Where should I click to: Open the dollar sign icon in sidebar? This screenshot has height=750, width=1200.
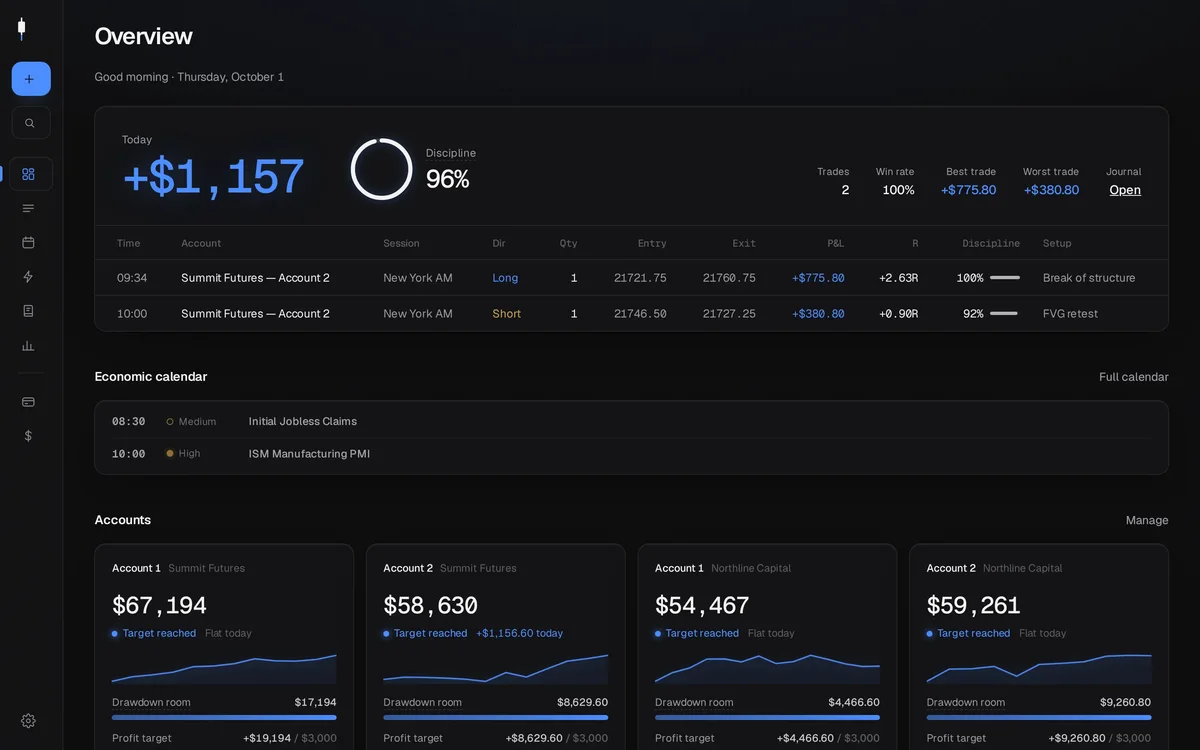click(28, 436)
